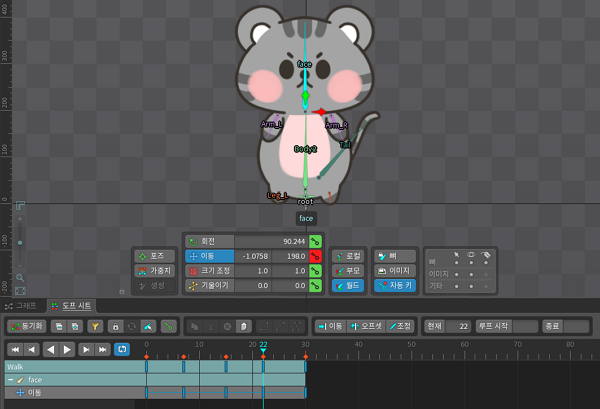Play the animation backward
The image size is (600, 409).
(51, 349)
